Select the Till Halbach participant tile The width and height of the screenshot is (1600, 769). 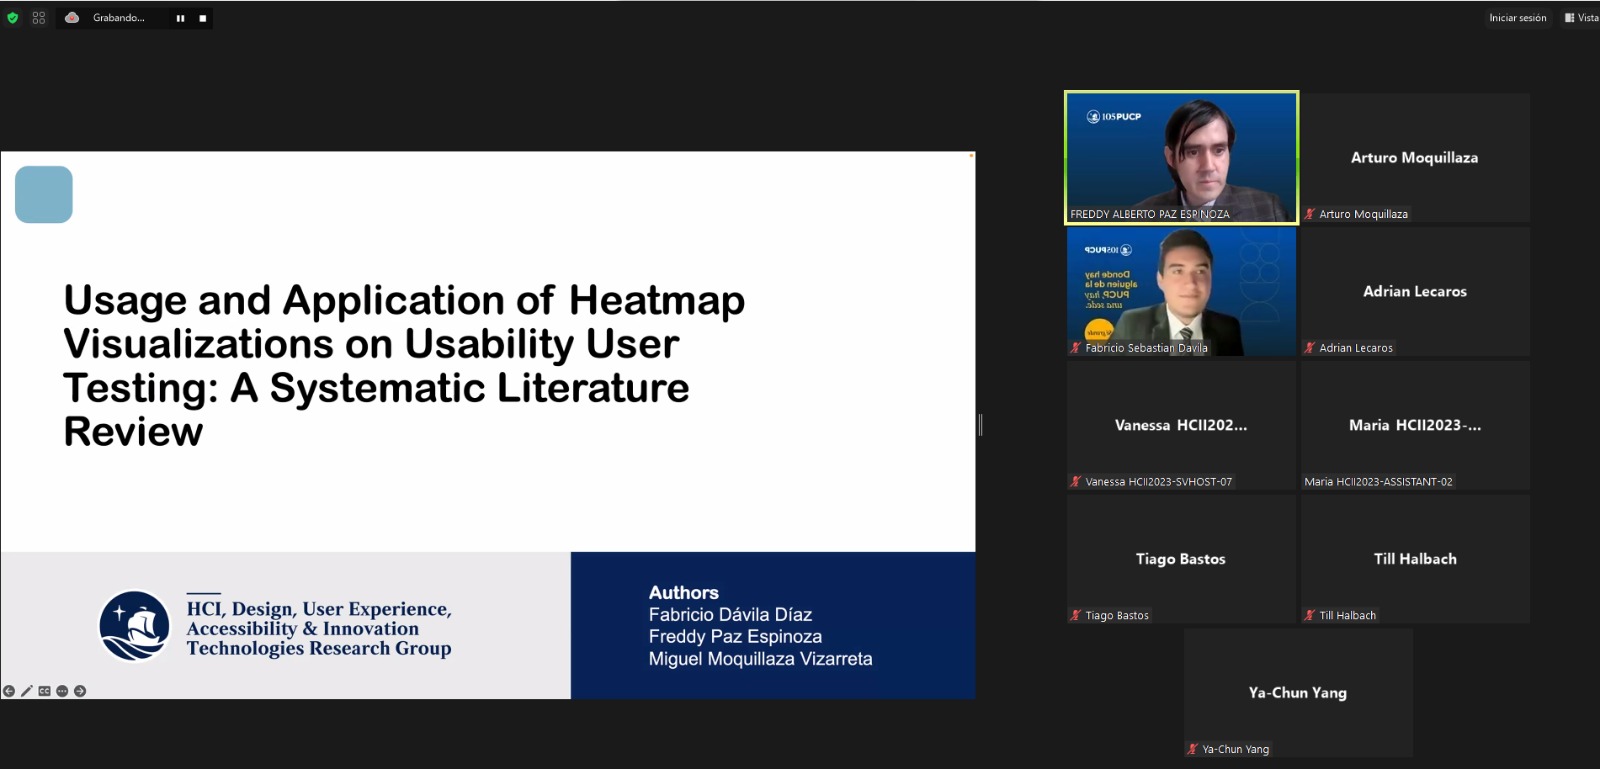coord(1414,559)
